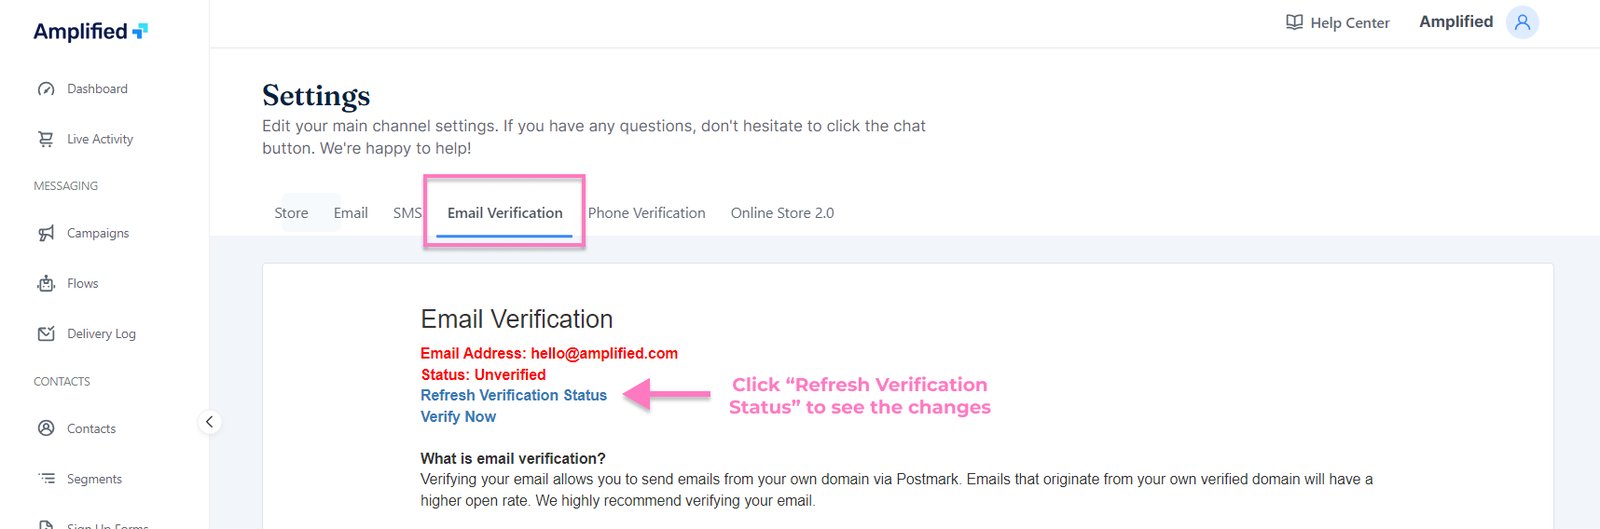Image resolution: width=1600 pixels, height=529 pixels.
Task: Click the Delivery Log envelope icon
Action: [x=46, y=334]
